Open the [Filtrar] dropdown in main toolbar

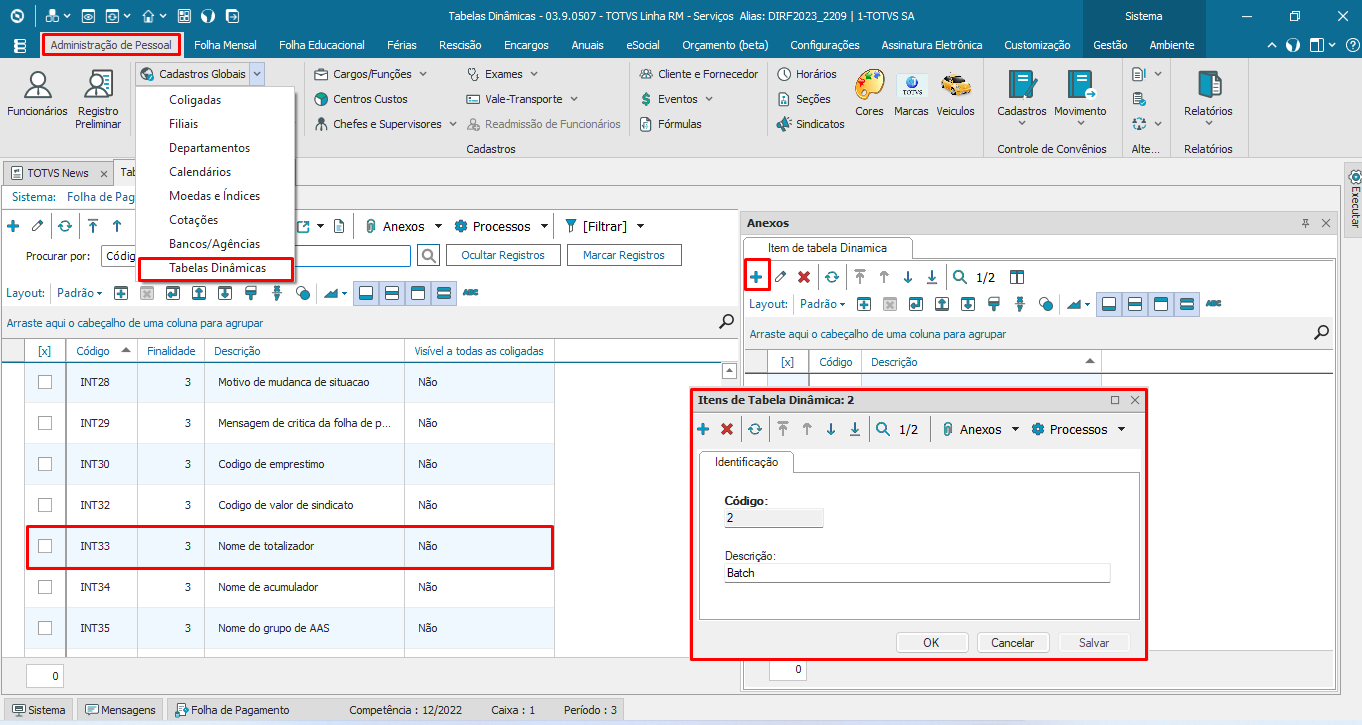point(640,226)
